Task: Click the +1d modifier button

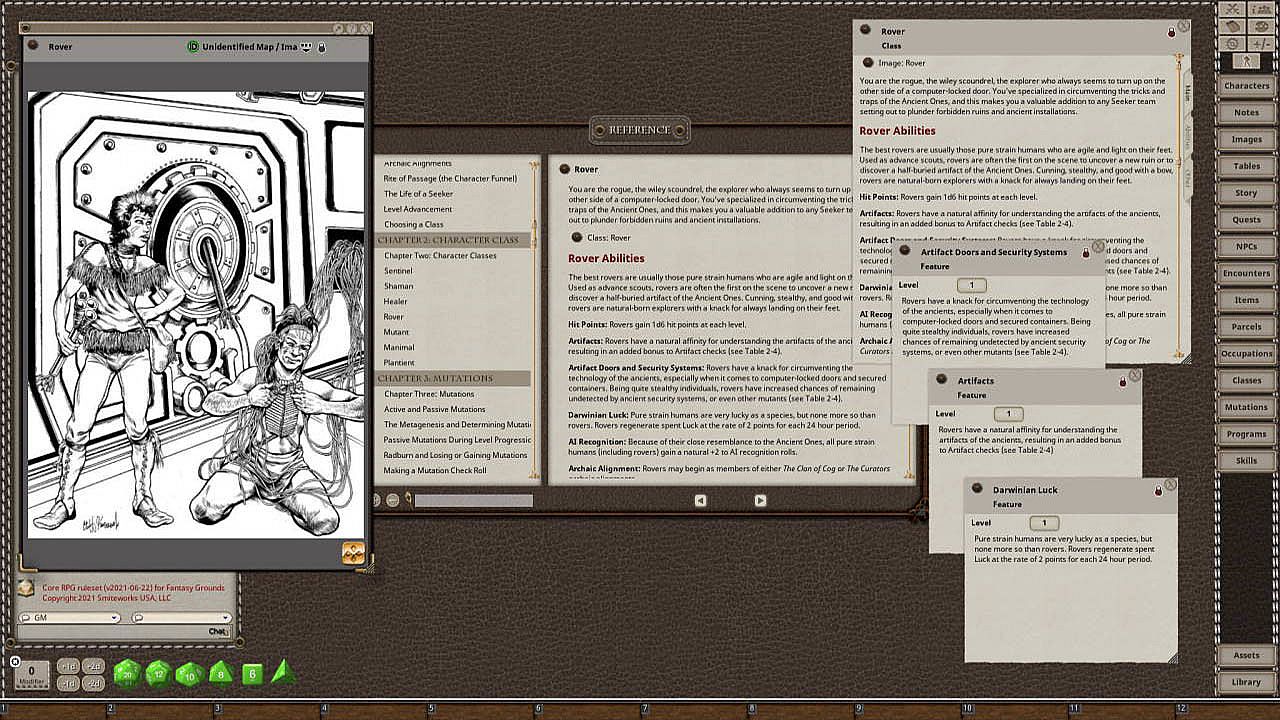Action: [68, 666]
